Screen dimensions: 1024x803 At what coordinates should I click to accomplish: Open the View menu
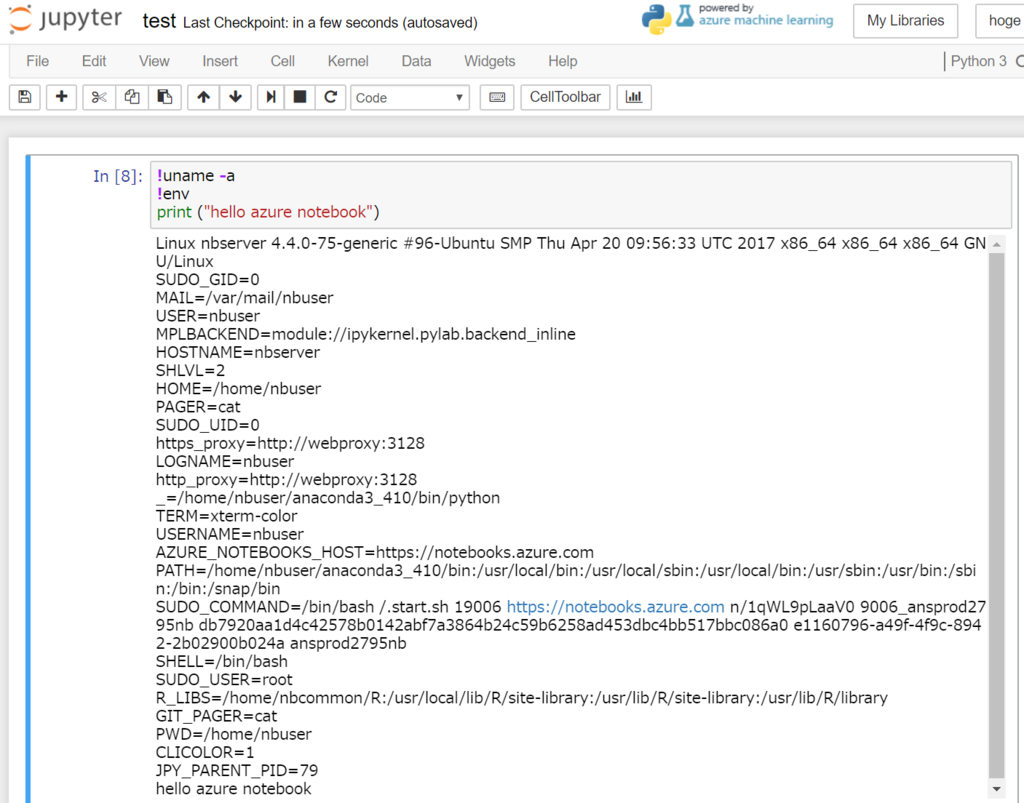(154, 61)
